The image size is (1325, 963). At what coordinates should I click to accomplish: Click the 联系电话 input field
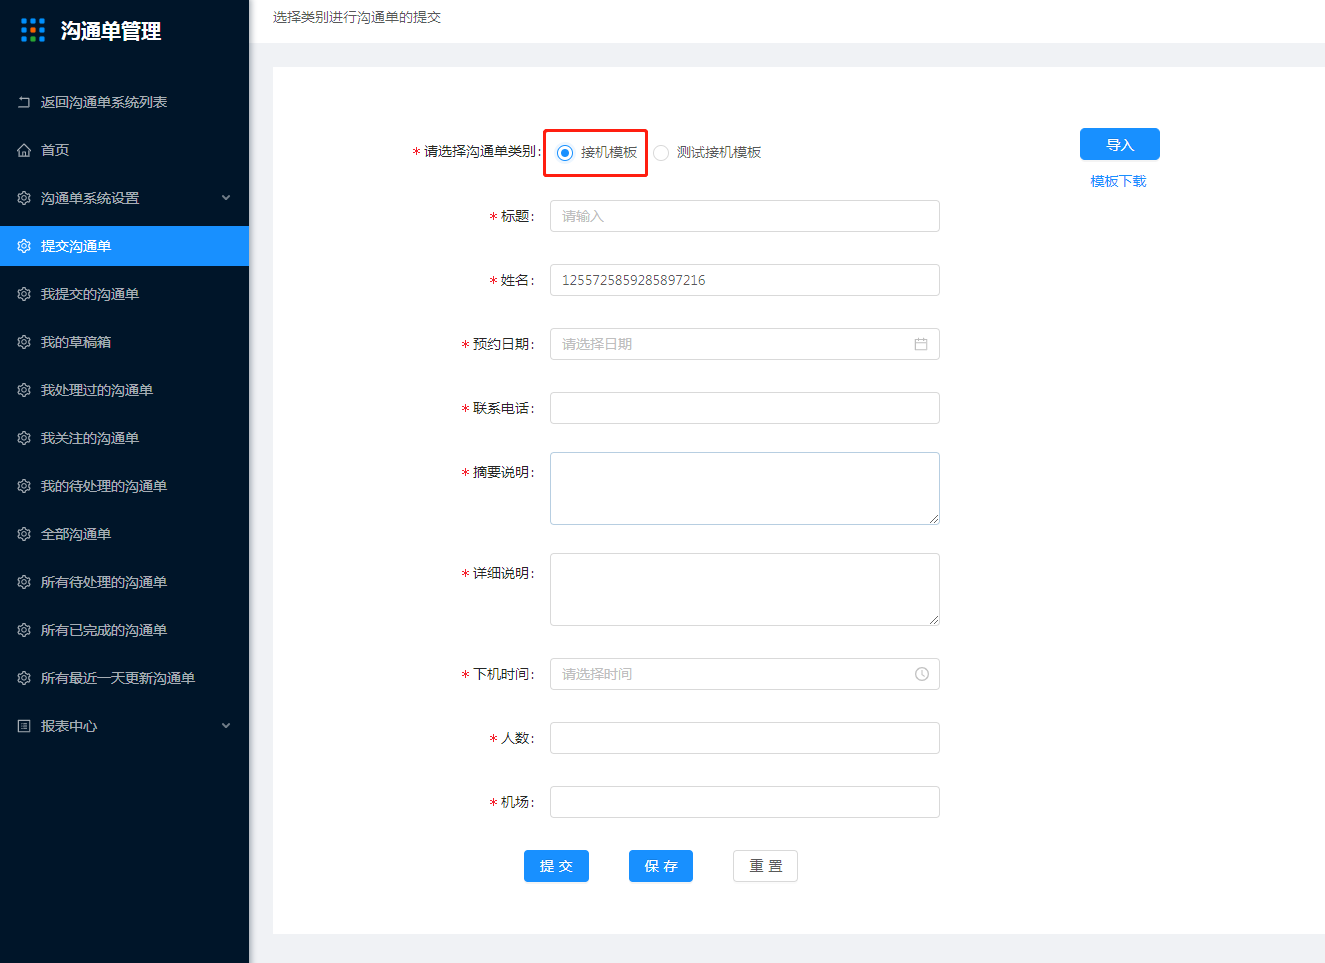click(x=745, y=408)
